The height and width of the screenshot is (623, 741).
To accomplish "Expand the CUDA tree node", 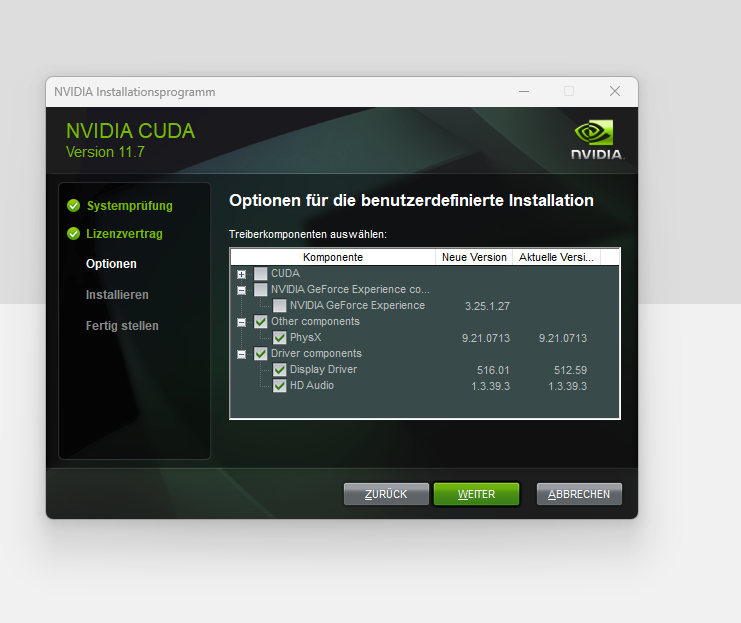I will click(x=241, y=274).
